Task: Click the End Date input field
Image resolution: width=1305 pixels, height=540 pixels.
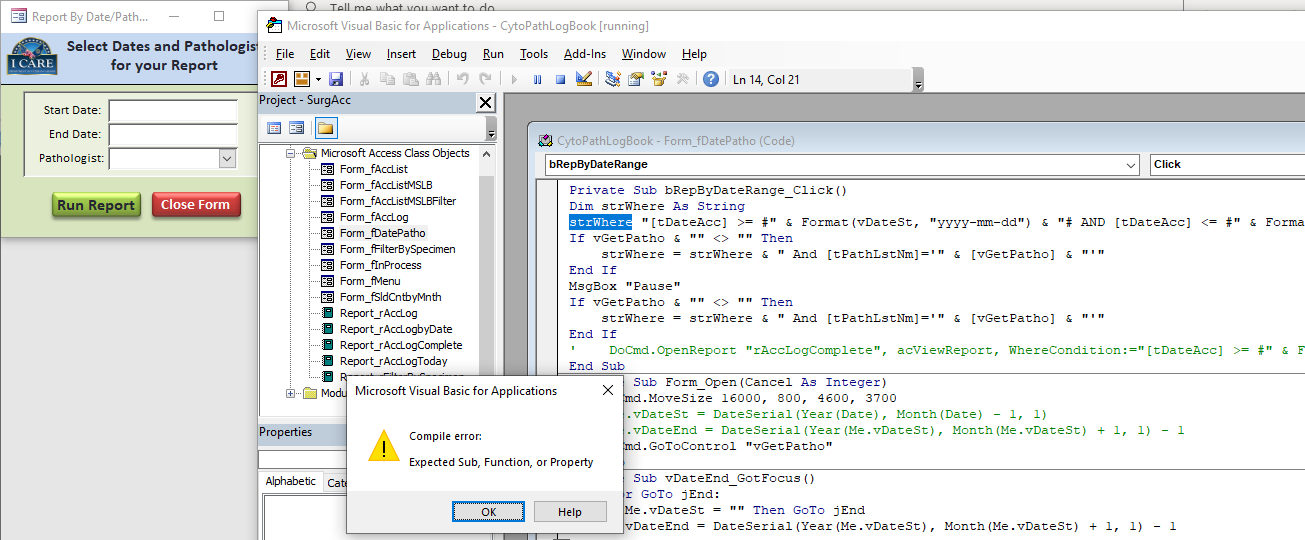Action: 173,134
